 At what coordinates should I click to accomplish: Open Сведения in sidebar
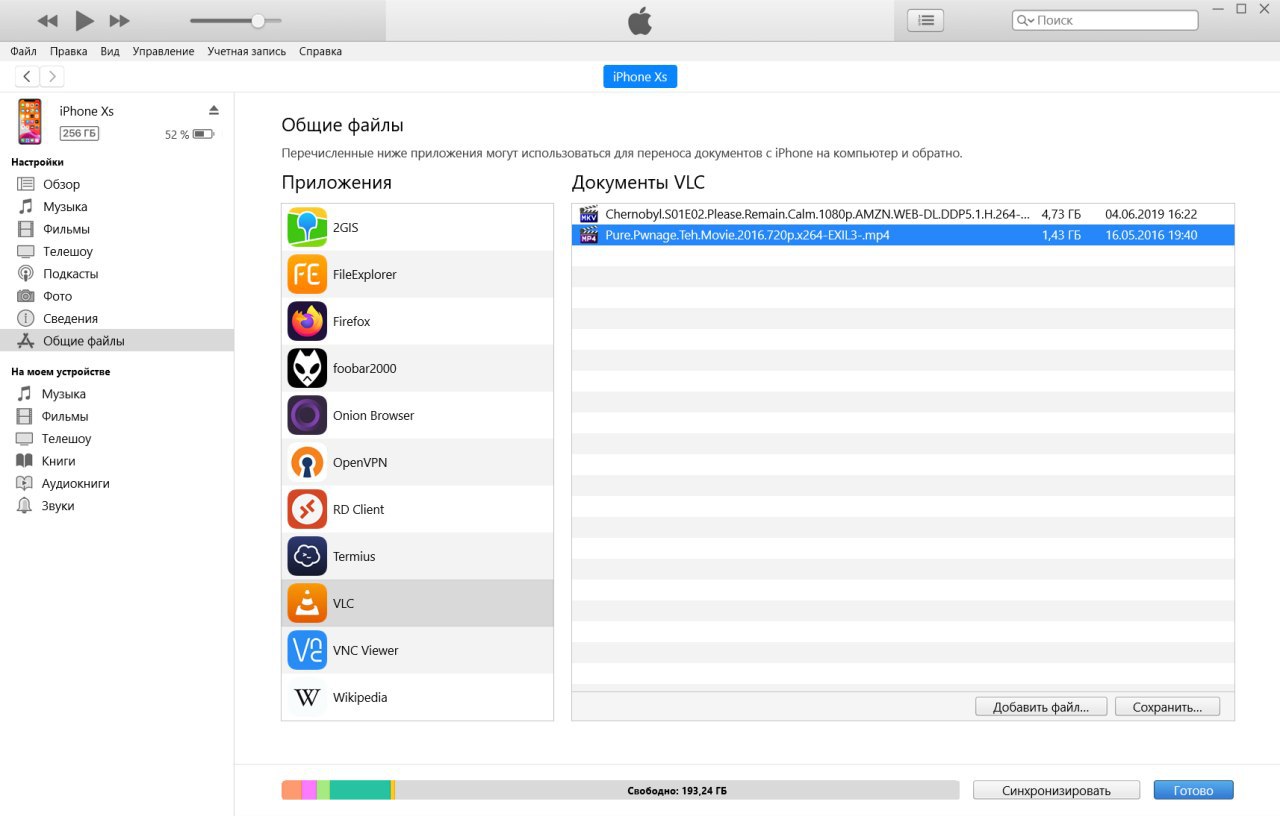117,319
